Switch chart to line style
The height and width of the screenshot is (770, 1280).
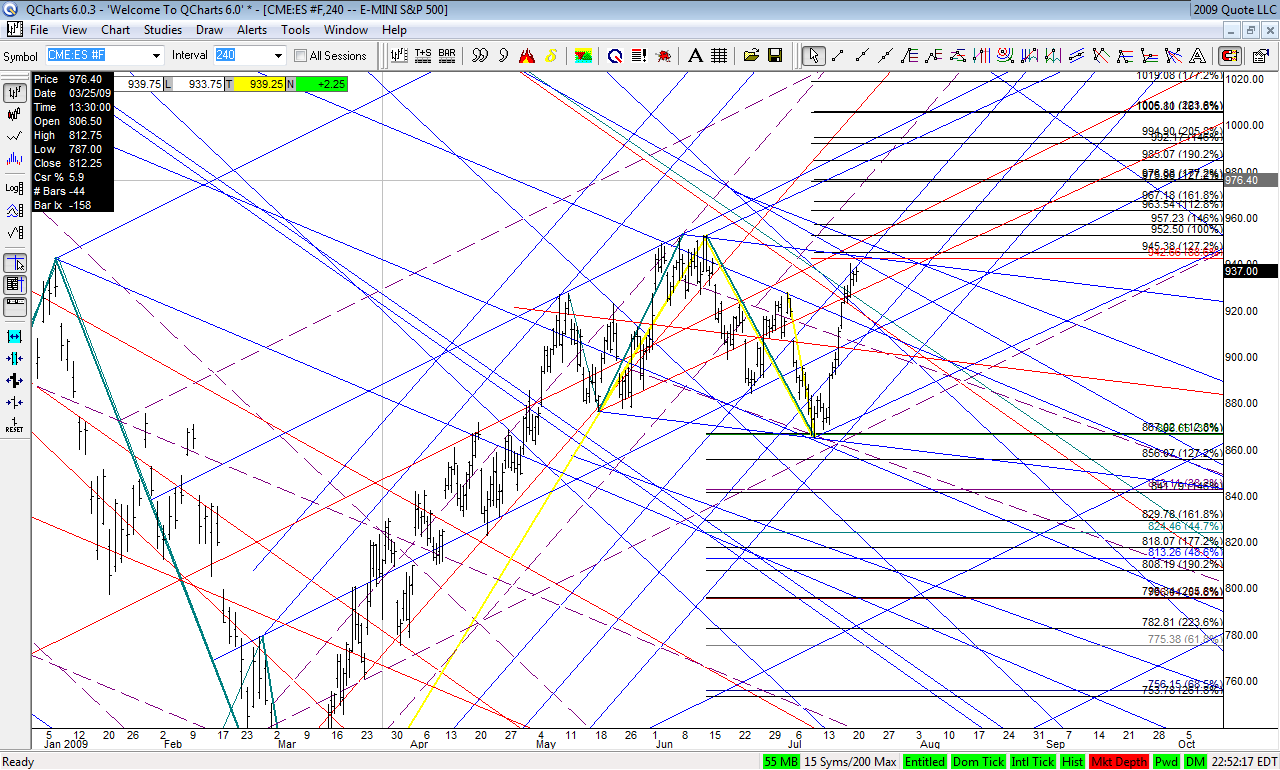[15, 136]
